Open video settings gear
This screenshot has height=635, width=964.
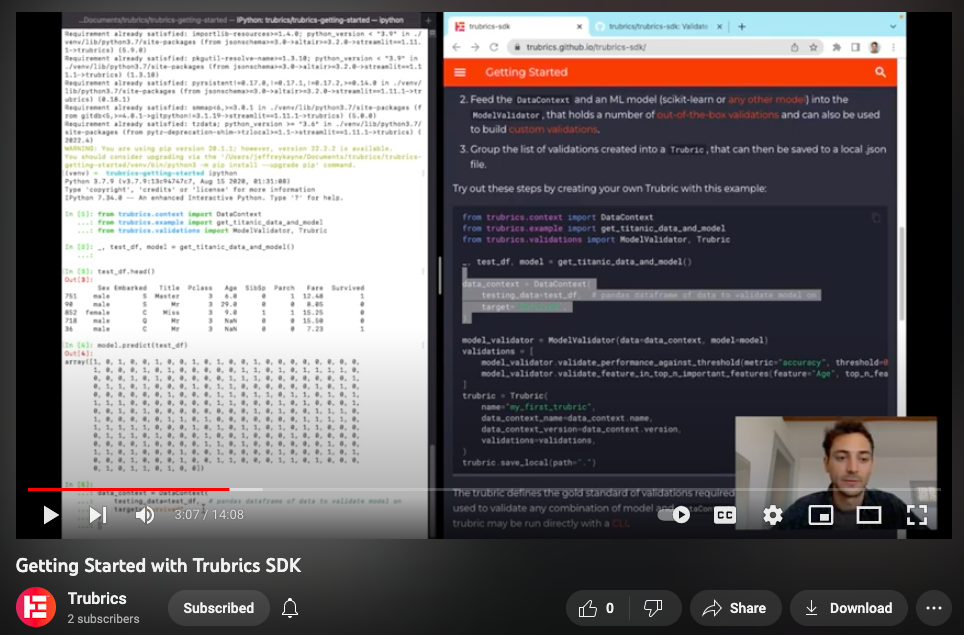tap(772, 515)
